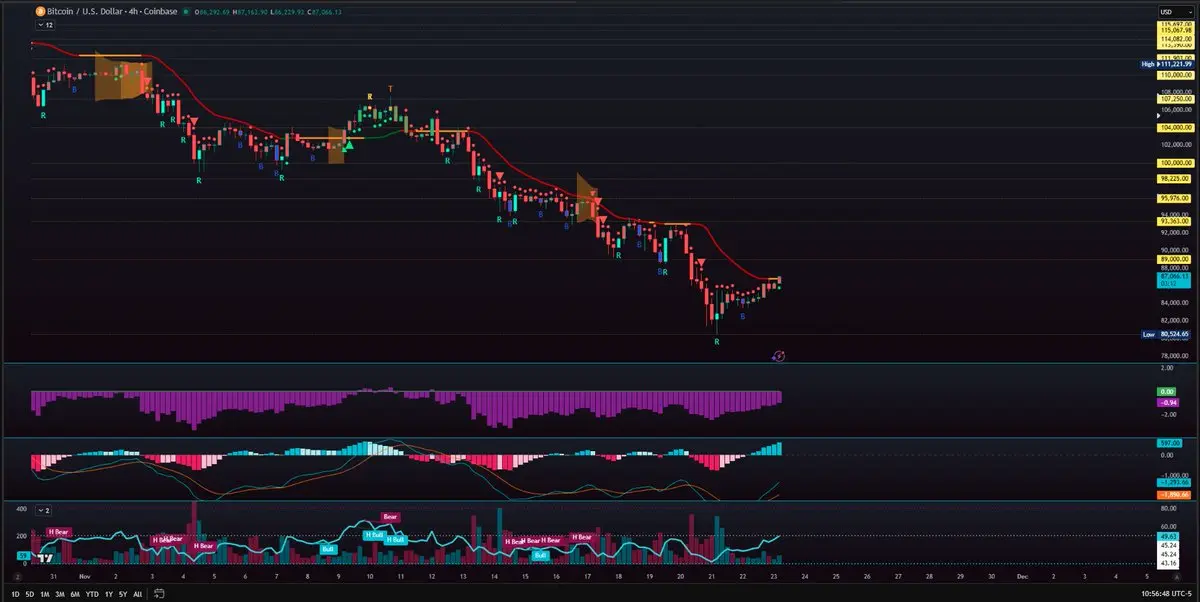Click the Low 80,524.65 price label

[x=1167, y=335]
